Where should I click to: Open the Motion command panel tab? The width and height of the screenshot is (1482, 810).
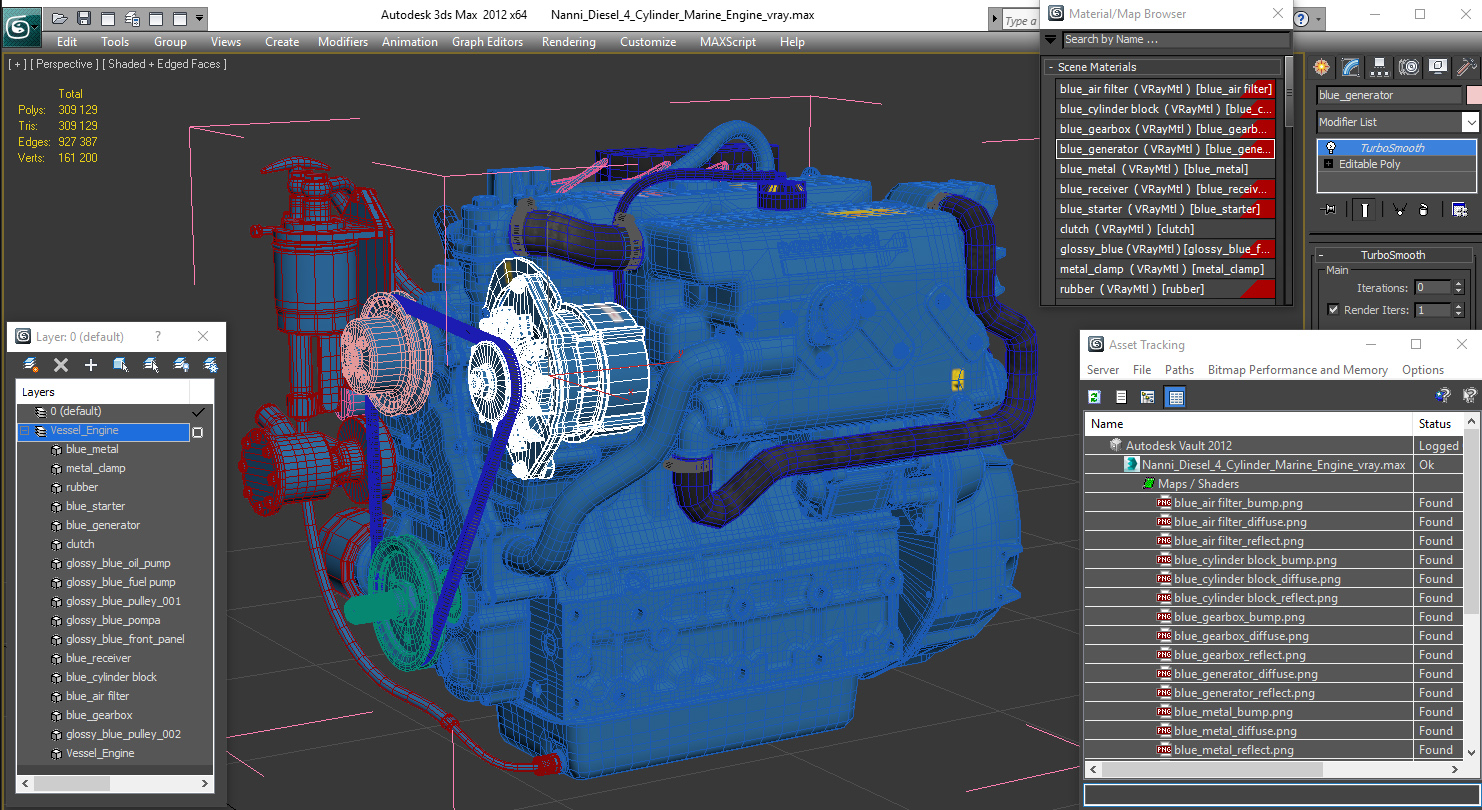(x=1409, y=67)
